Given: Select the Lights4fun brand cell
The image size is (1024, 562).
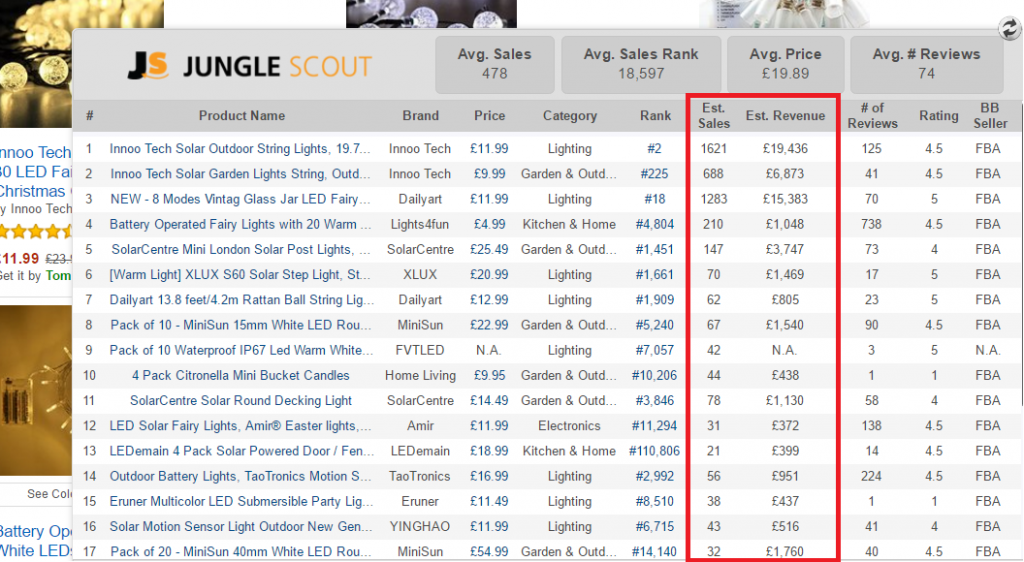Looking at the screenshot, I should tap(419, 225).
